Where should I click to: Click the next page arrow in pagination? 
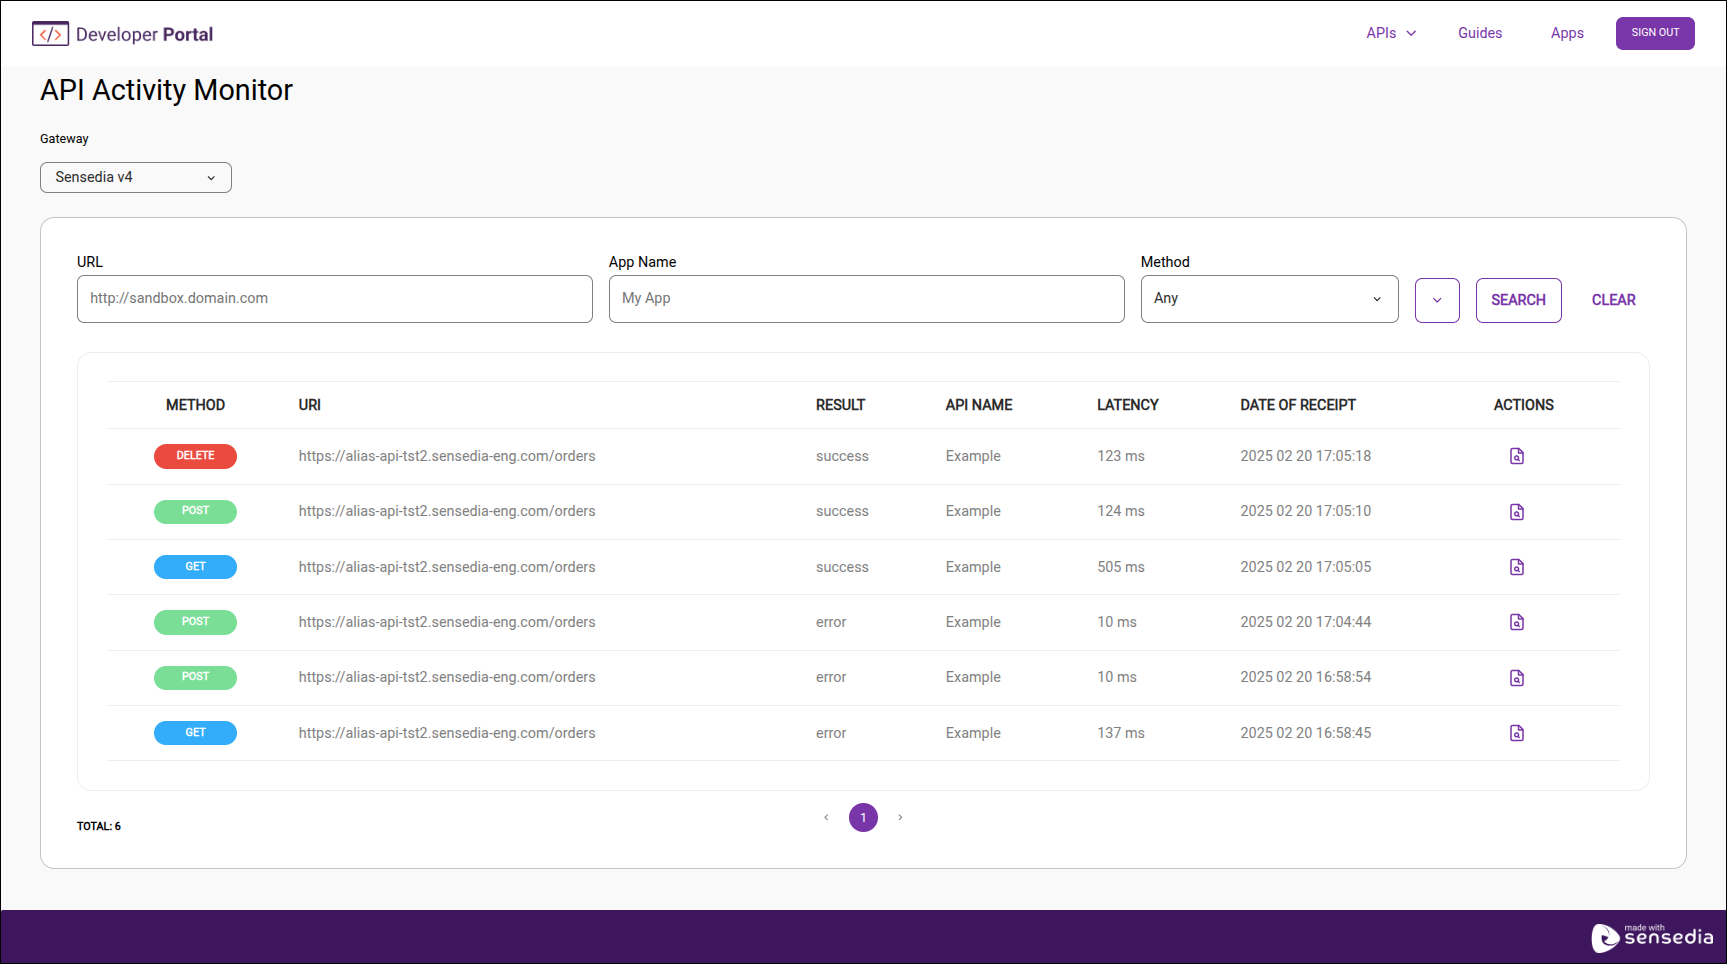(900, 817)
